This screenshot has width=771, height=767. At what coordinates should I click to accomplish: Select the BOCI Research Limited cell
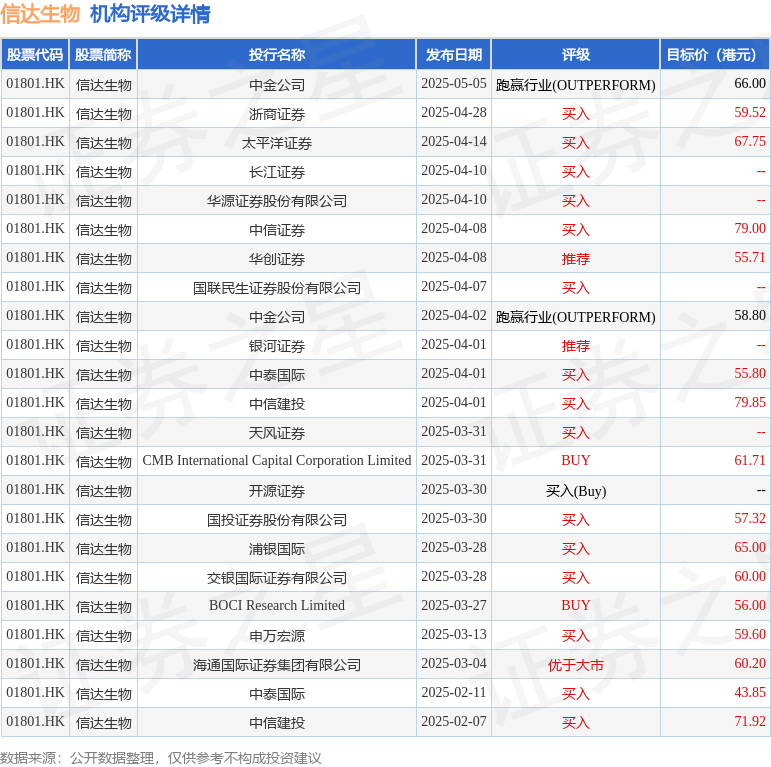tap(277, 606)
